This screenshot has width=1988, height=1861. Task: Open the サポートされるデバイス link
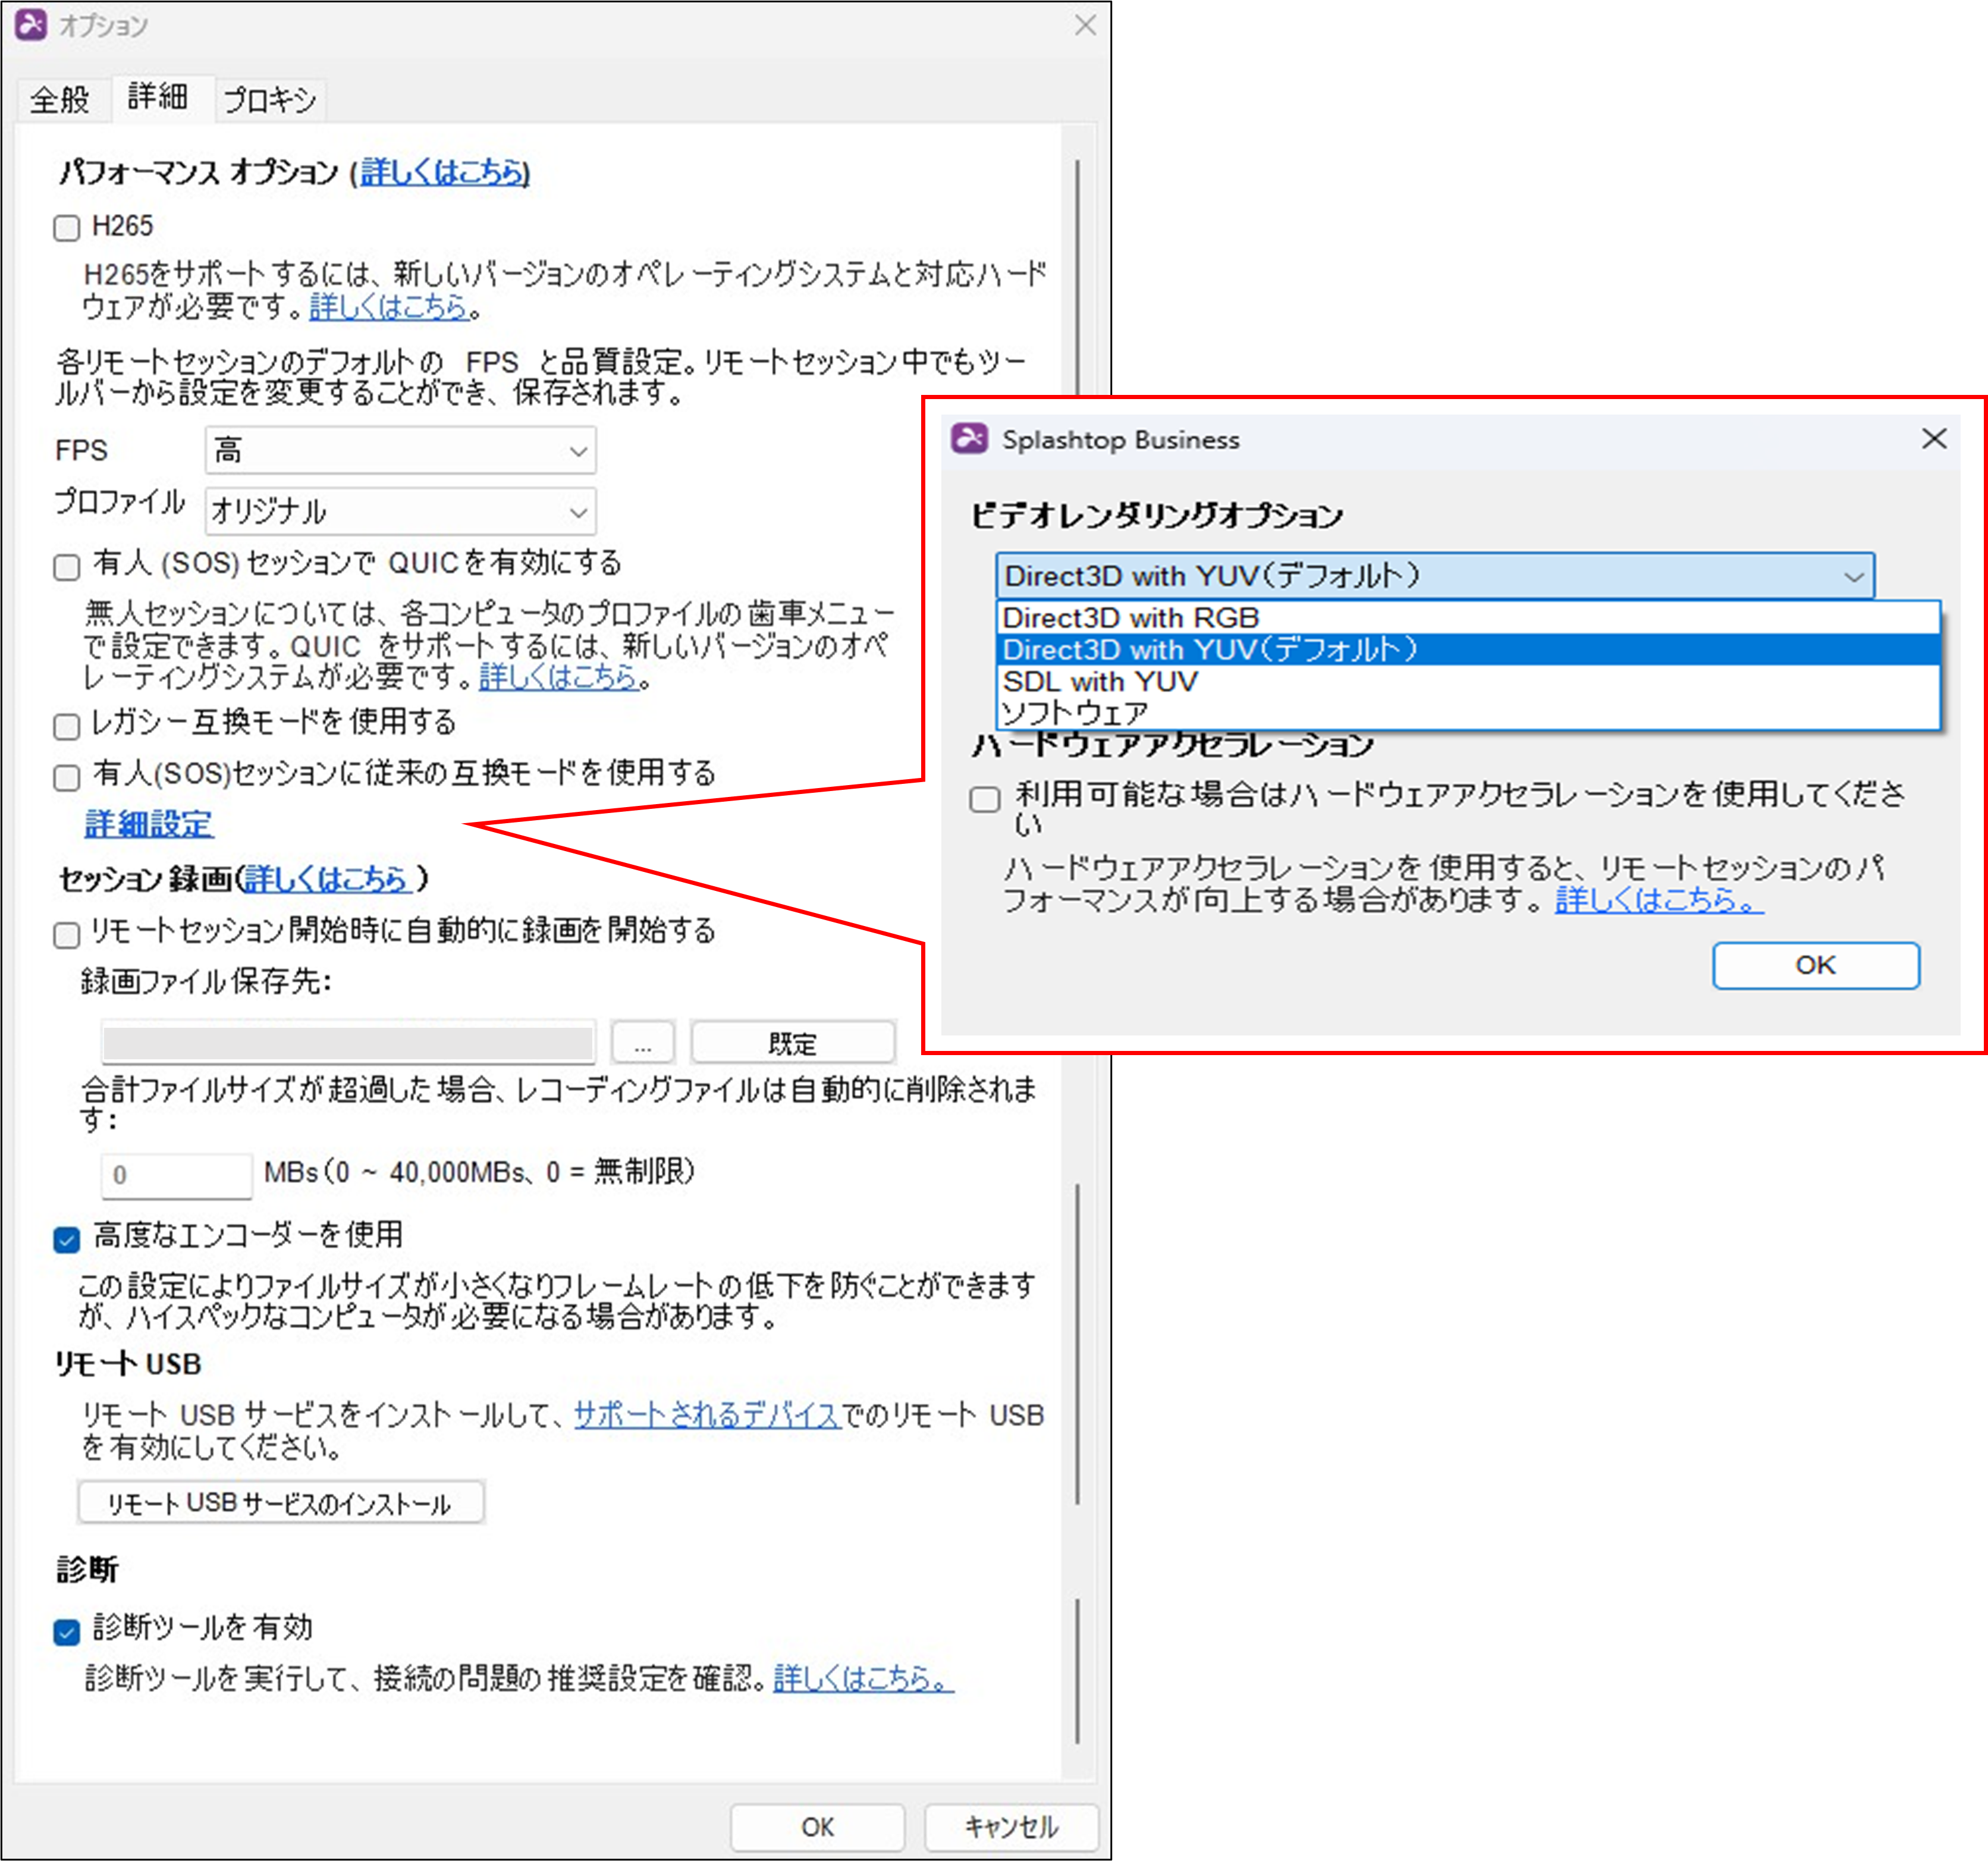[707, 1415]
